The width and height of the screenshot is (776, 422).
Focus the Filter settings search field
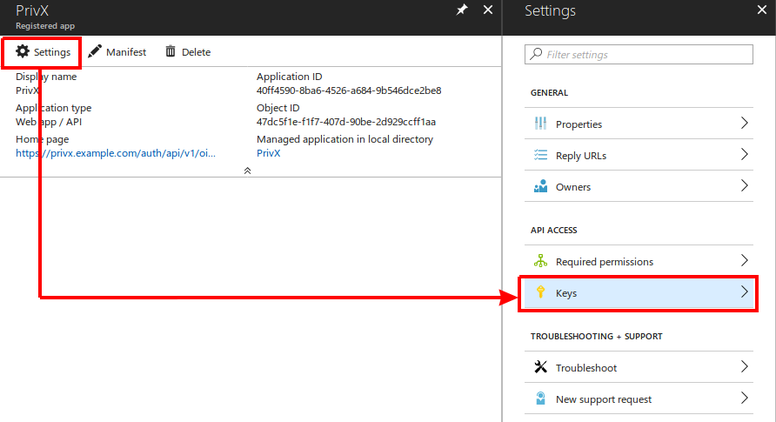click(x=639, y=54)
